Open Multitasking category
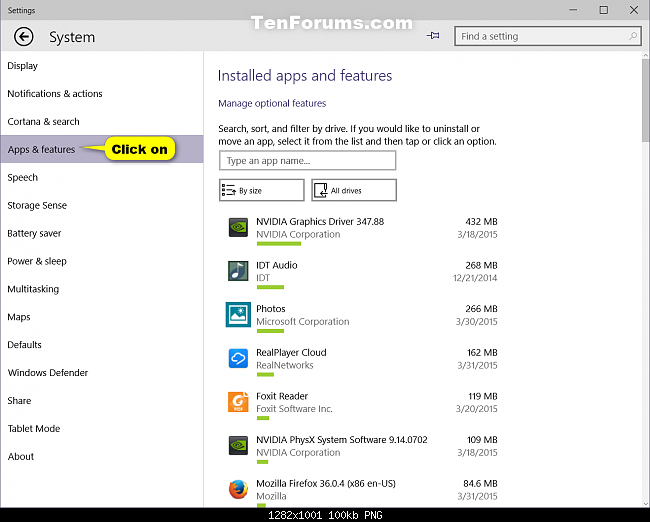 (x=102, y=289)
